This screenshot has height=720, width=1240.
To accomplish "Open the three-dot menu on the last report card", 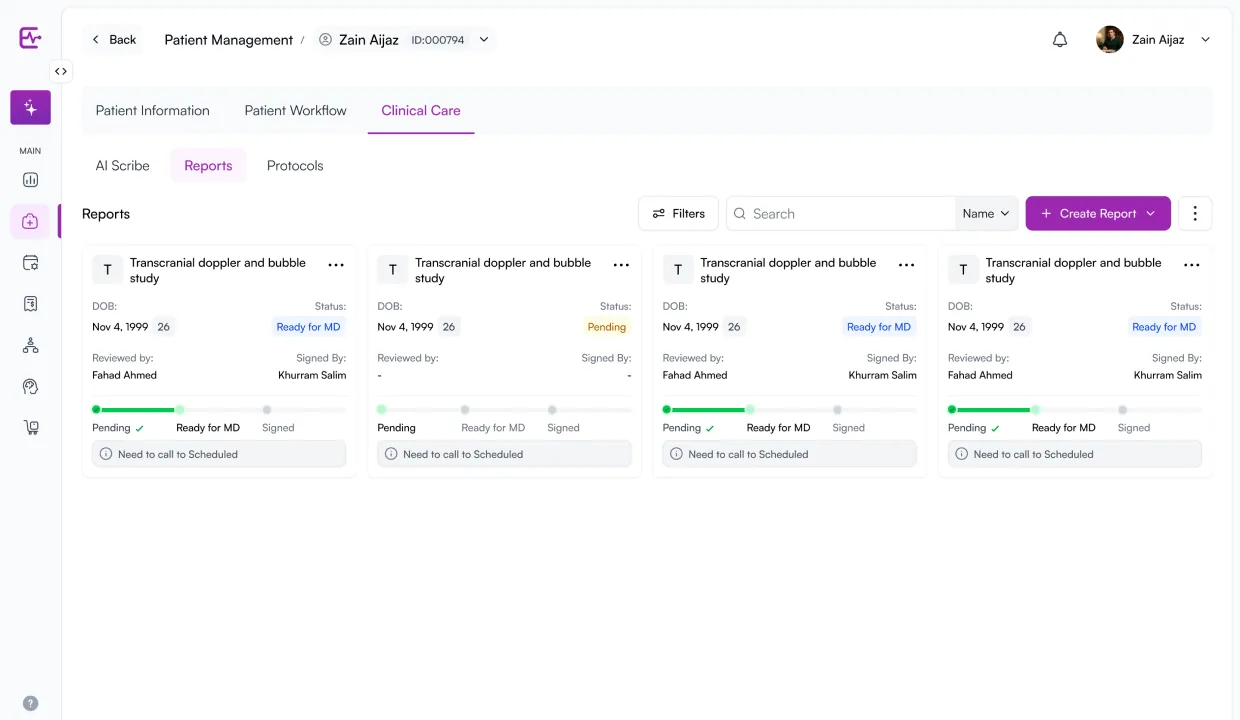I will click(x=1192, y=265).
